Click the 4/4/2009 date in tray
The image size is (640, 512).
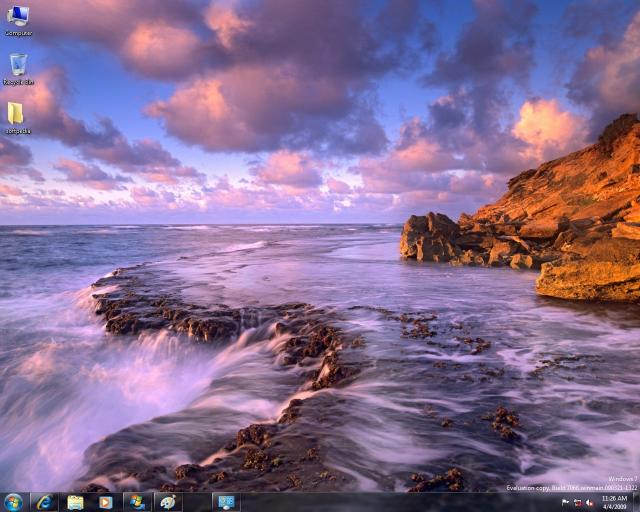click(615, 506)
